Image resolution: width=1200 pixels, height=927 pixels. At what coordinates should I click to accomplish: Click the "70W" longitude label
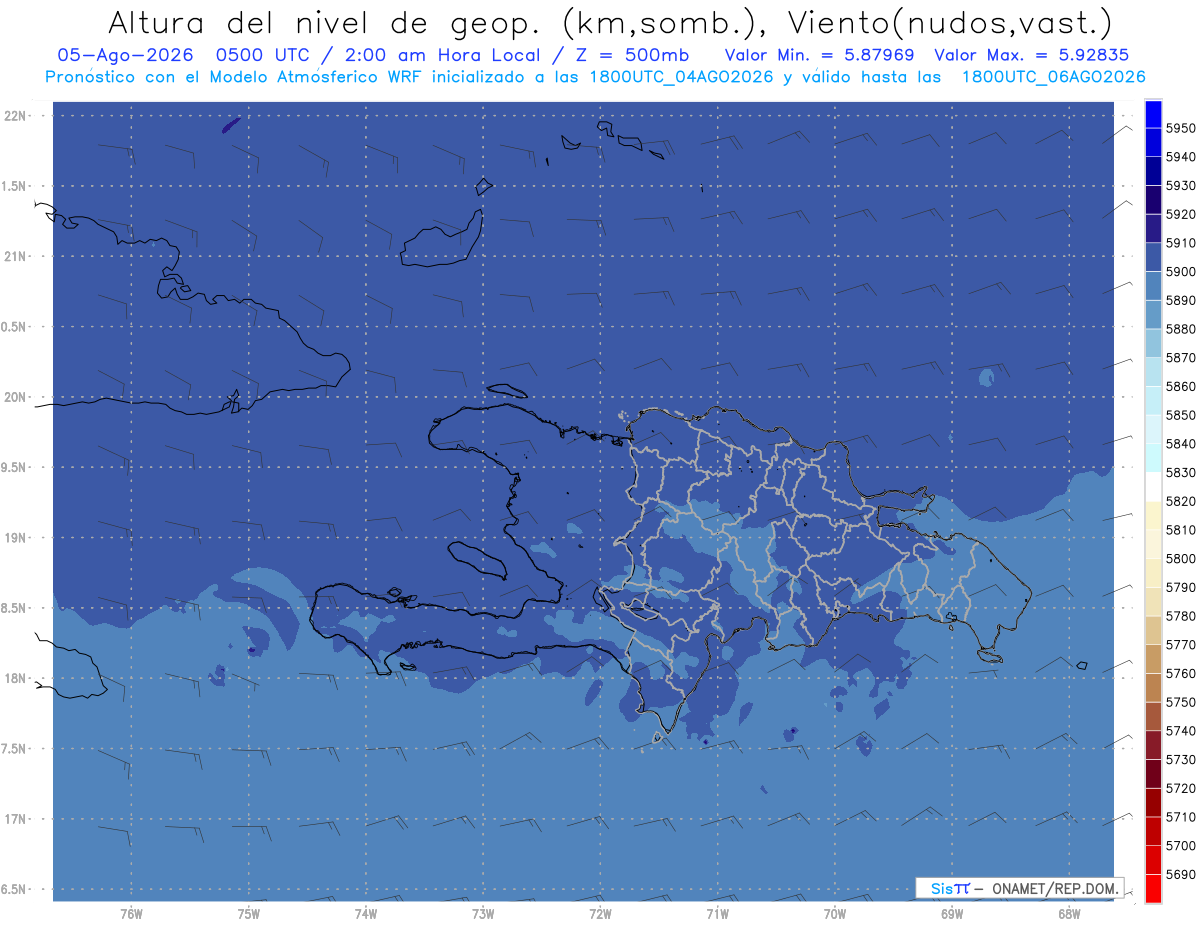click(835, 913)
